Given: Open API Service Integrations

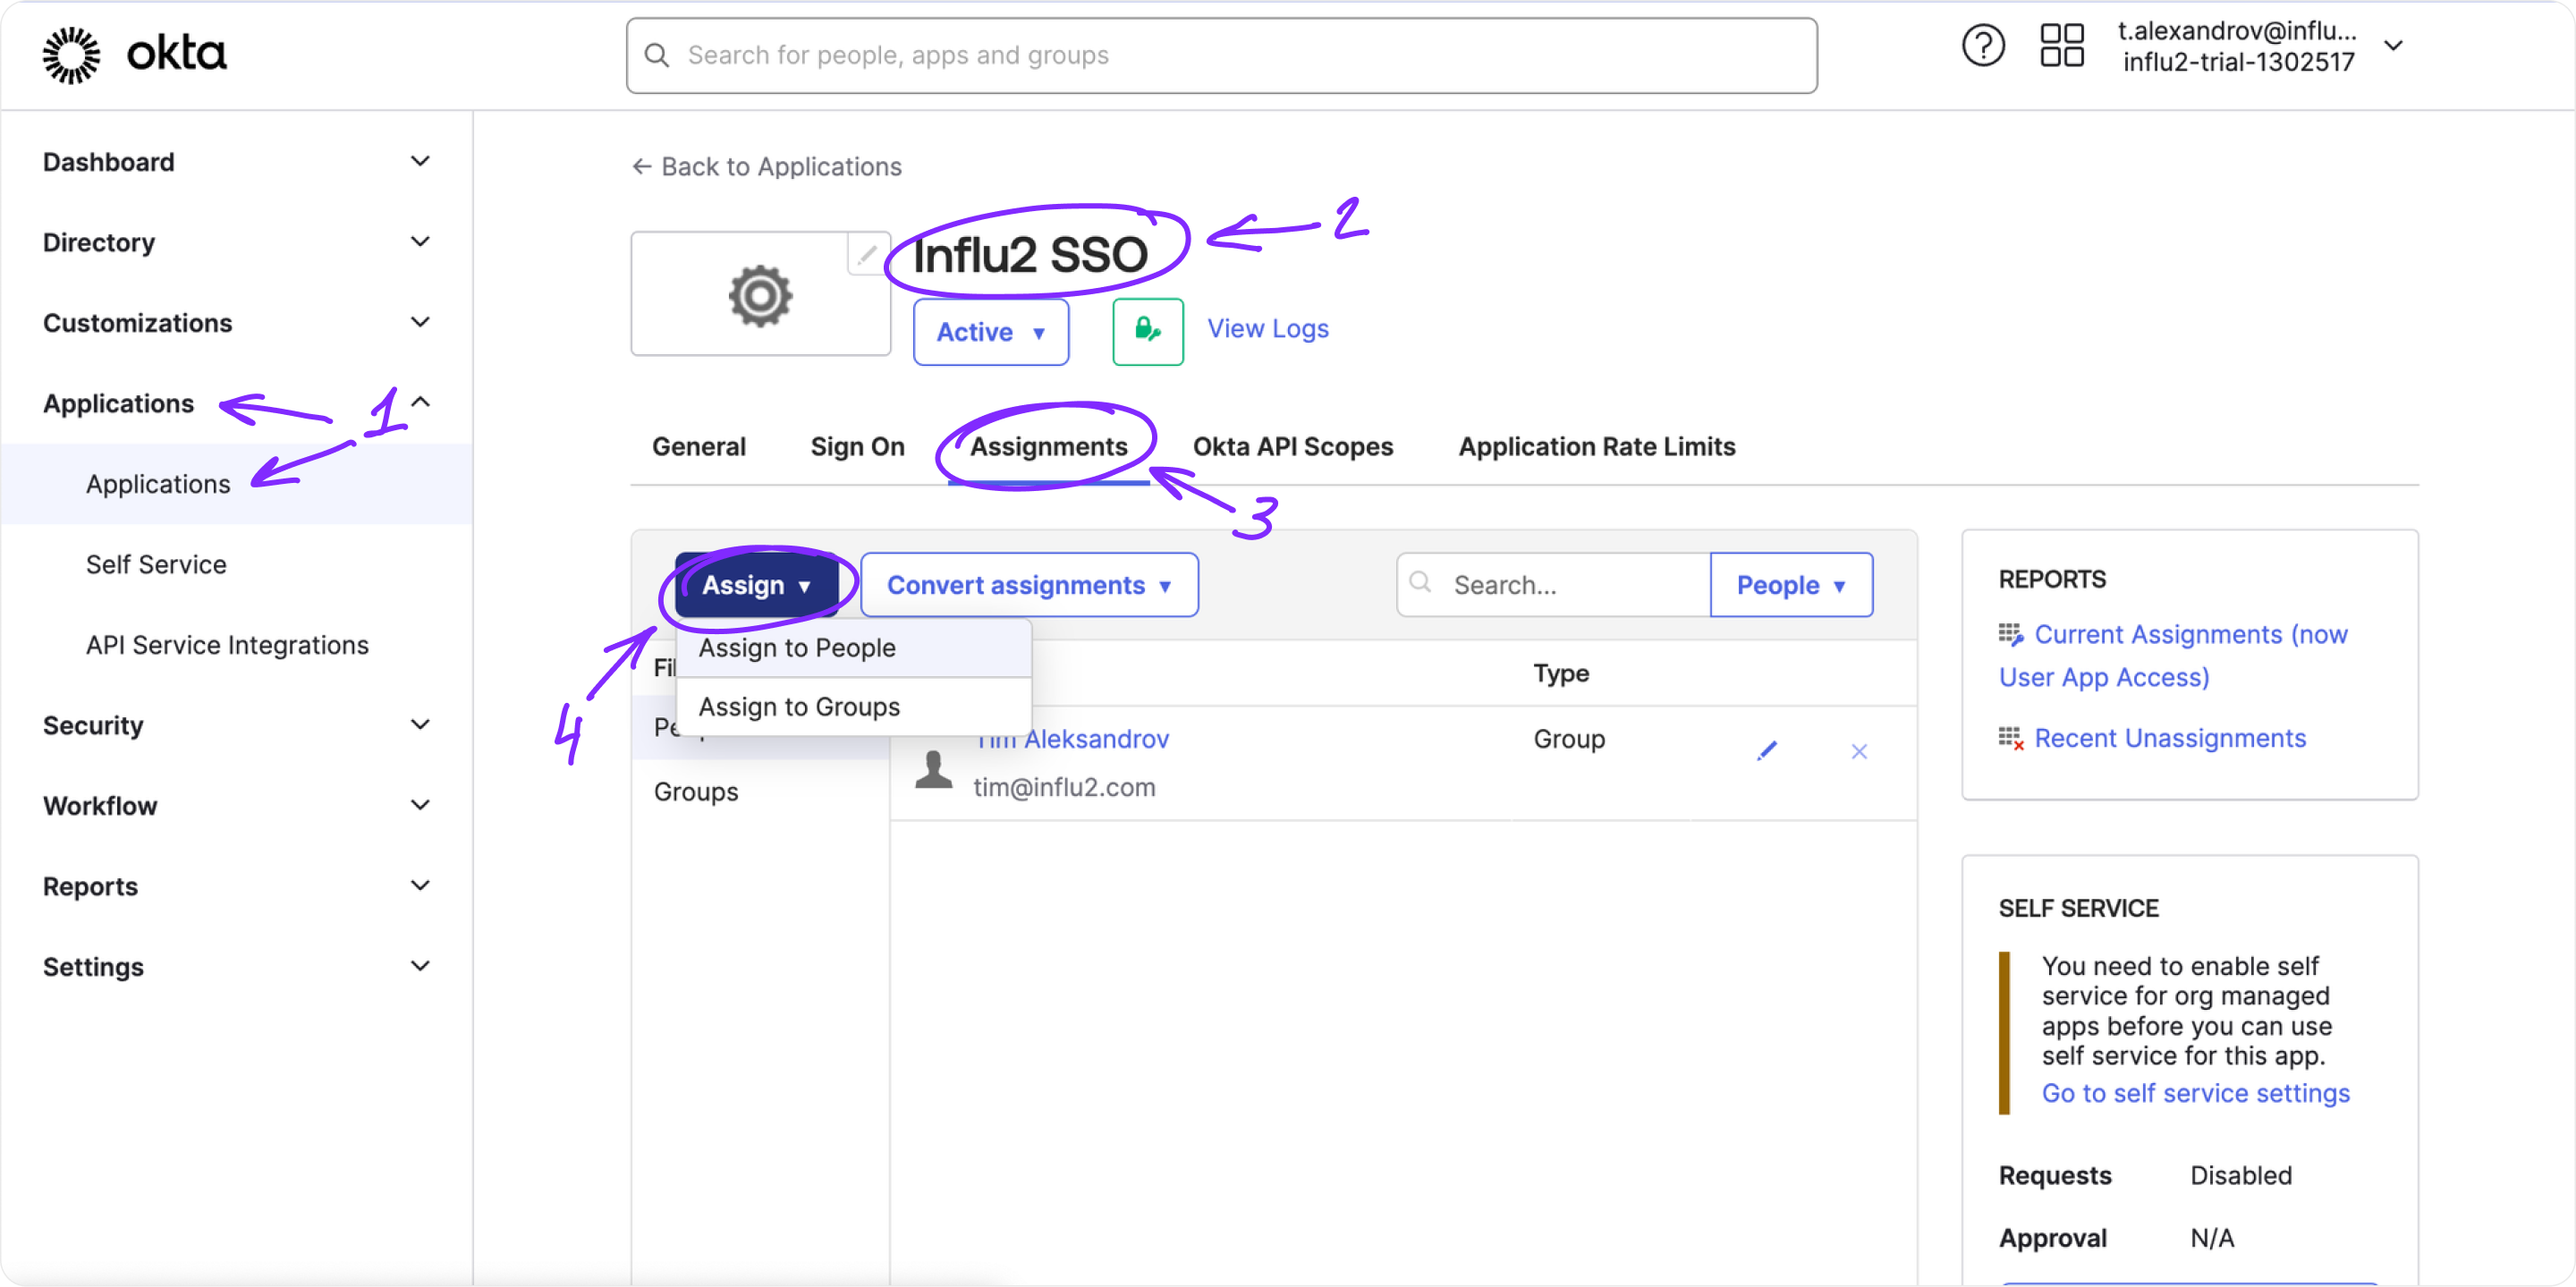Looking at the screenshot, I should click(x=227, y=645).
